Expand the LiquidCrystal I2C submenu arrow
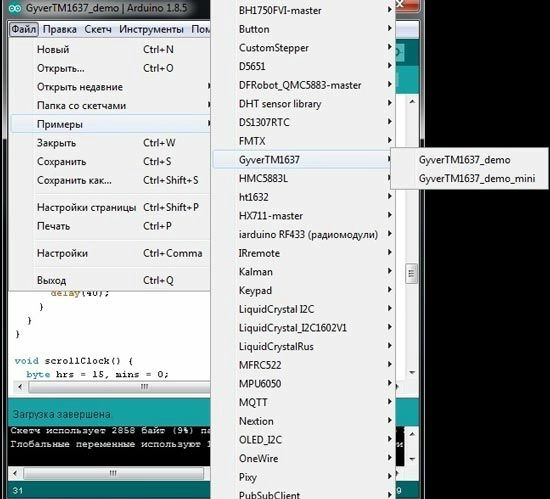This screenshot has width=550, height=499. coord(390,309)
